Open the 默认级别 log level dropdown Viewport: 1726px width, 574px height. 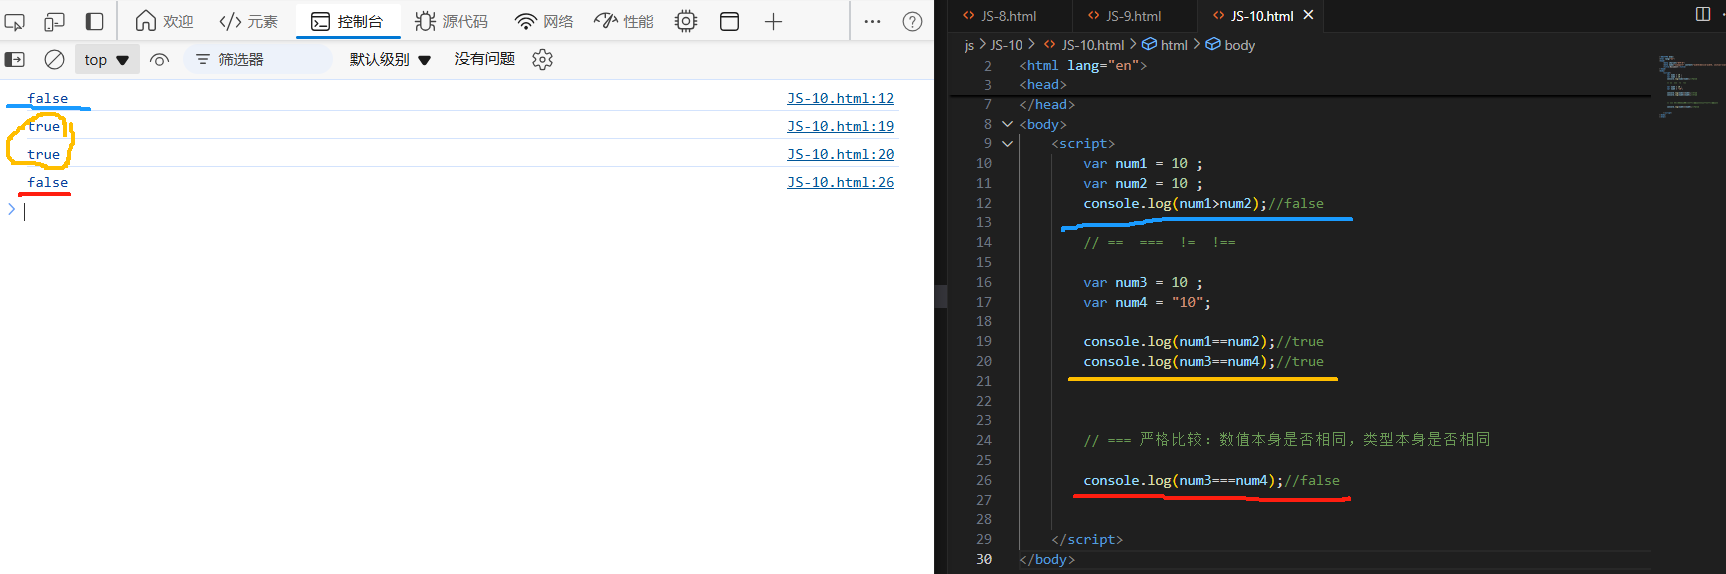(390, 60)
